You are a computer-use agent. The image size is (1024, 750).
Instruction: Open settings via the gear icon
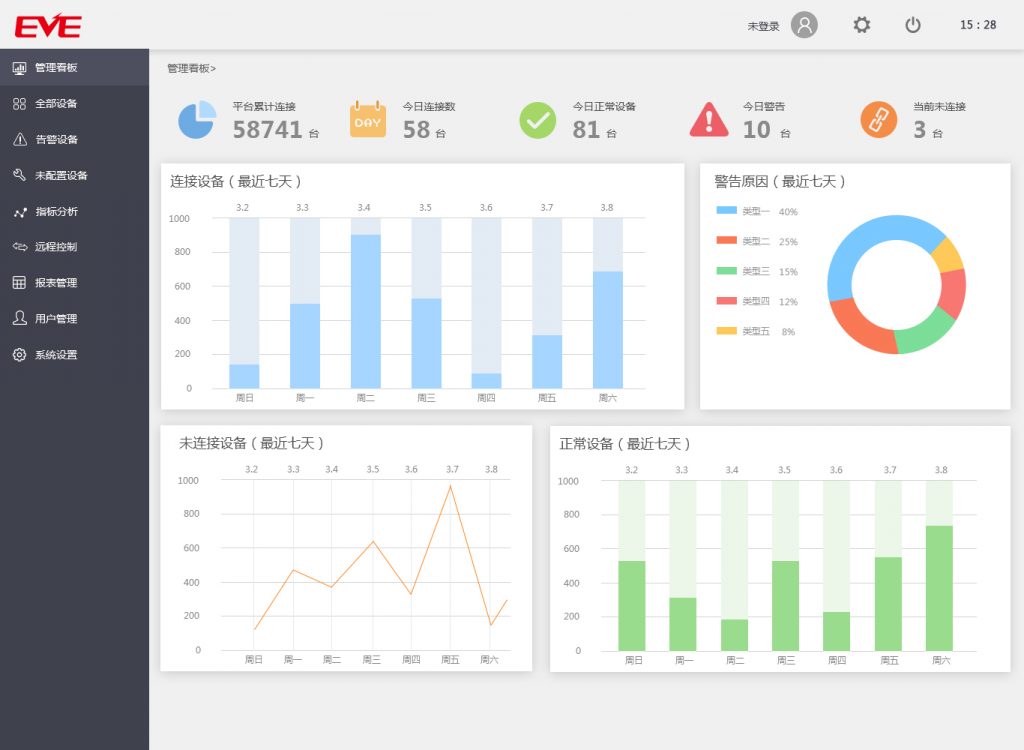tap(861, 25)
